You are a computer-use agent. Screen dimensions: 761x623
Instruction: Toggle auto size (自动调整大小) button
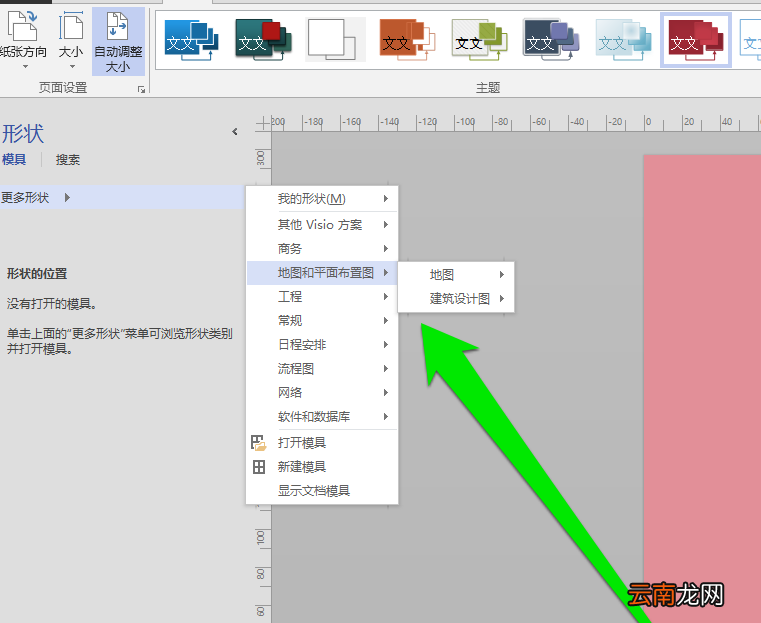point(118,42)
